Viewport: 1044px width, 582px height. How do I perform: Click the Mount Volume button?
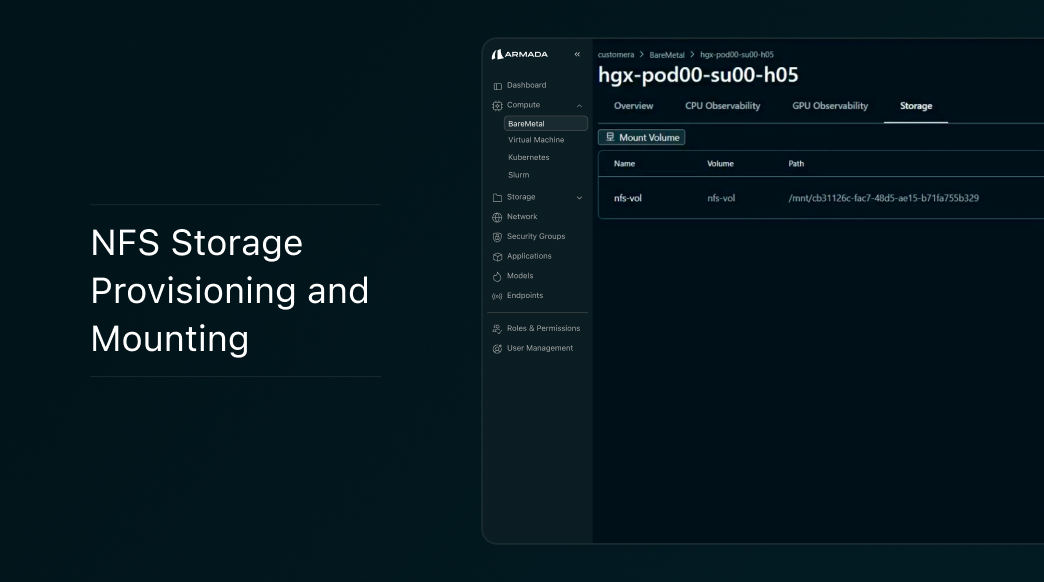coord(642,137)
